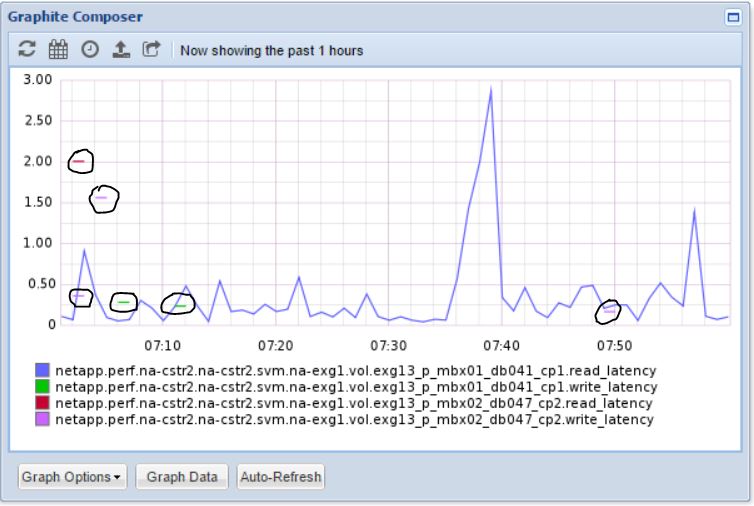This screenshot has height=506, width=754.
Task: Click the db047_cp2.write_latency legend label
Action: 354,420
